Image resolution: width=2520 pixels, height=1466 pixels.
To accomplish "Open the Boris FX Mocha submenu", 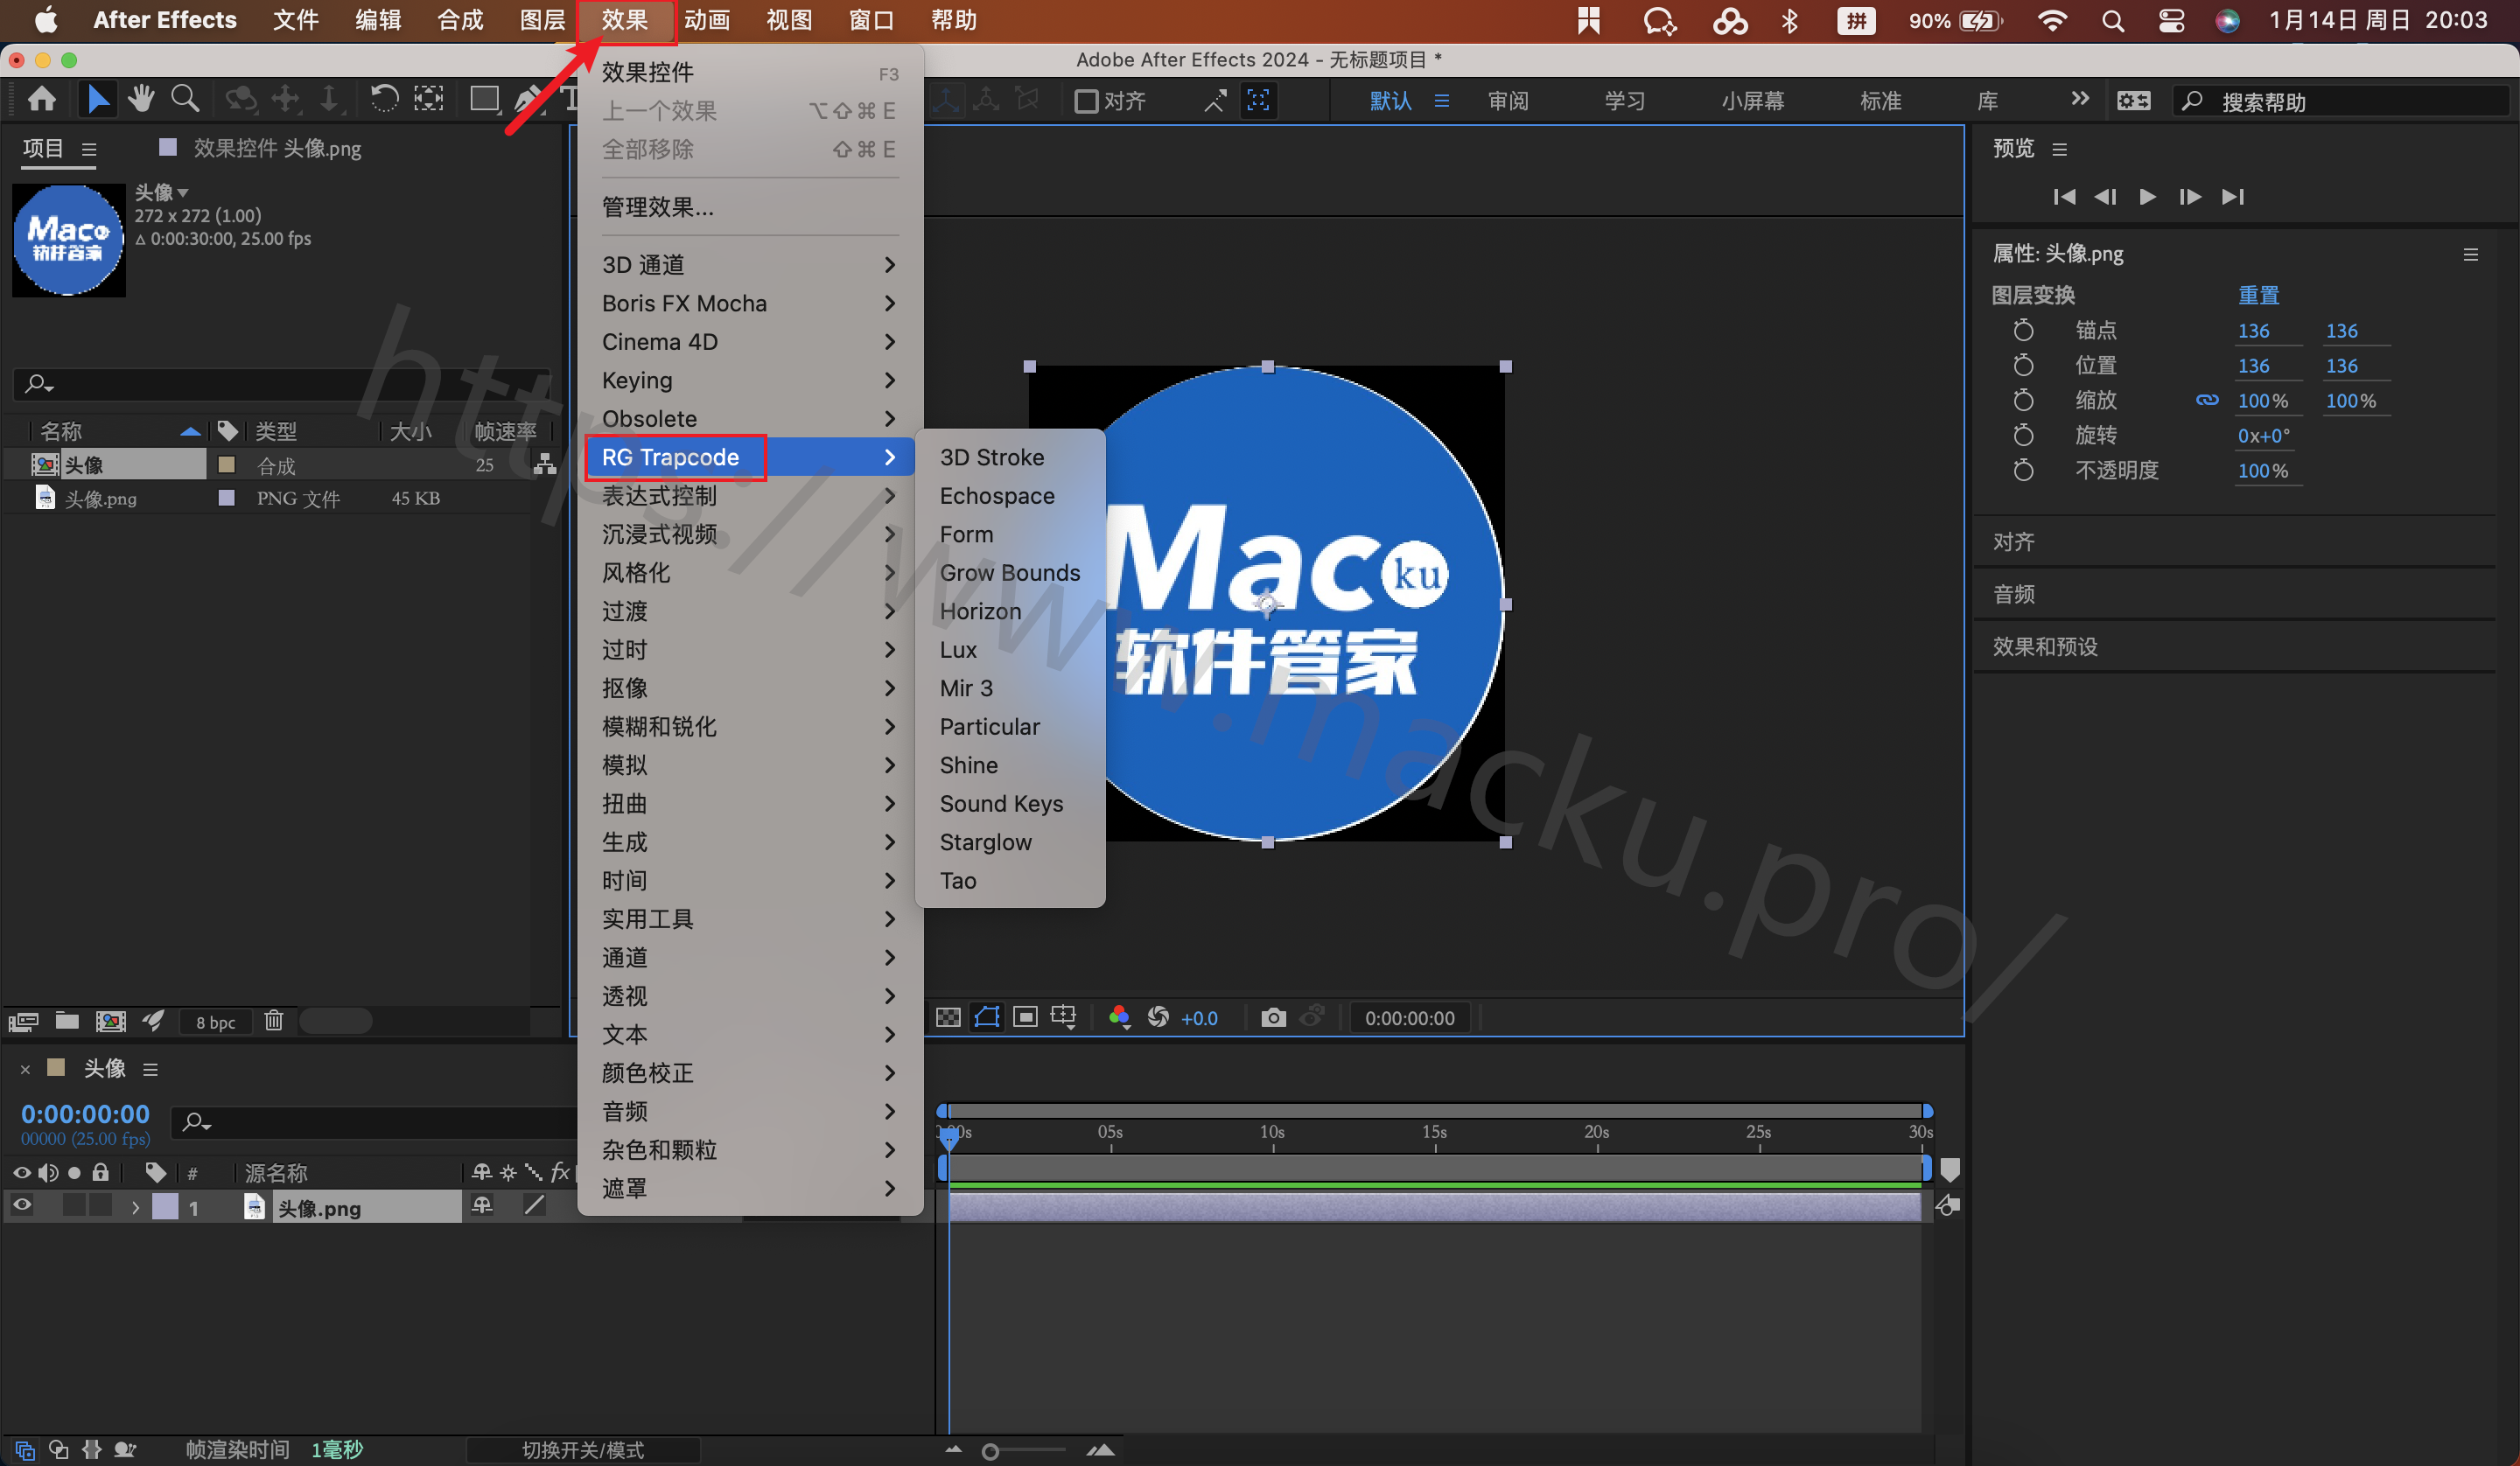I will click(x=750, y=303).
